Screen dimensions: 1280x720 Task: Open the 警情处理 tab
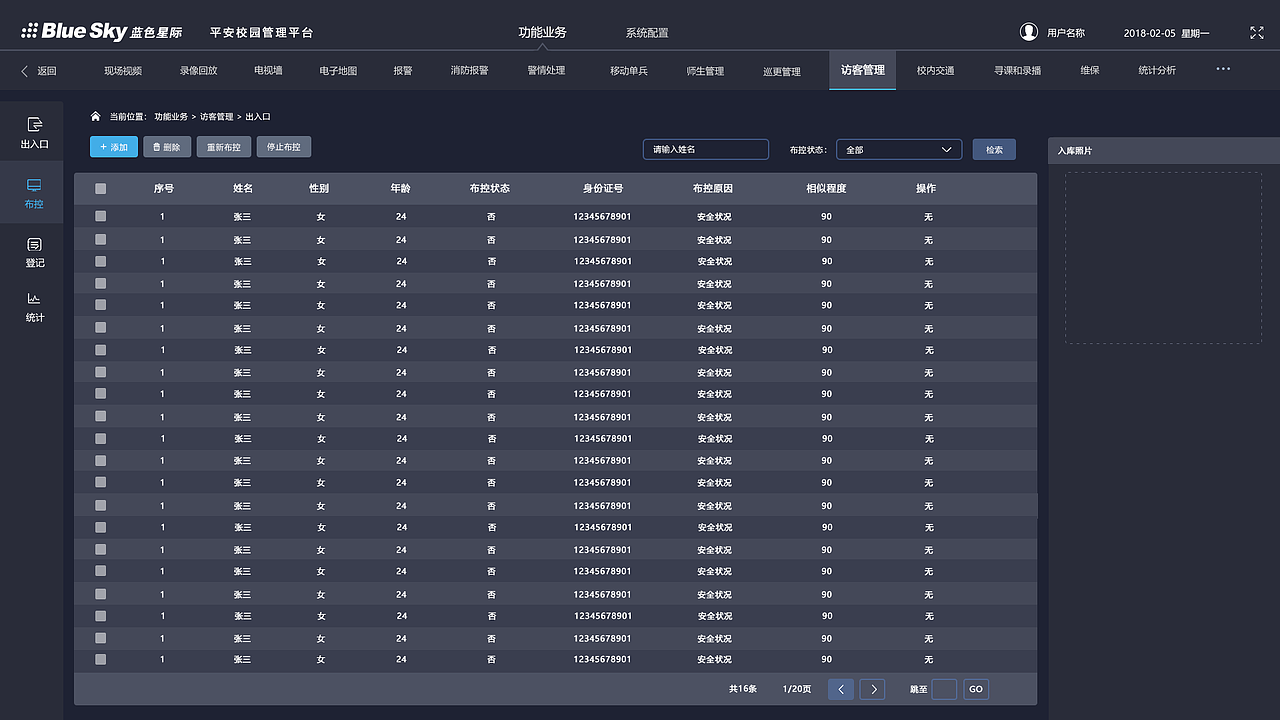[546, 71]
